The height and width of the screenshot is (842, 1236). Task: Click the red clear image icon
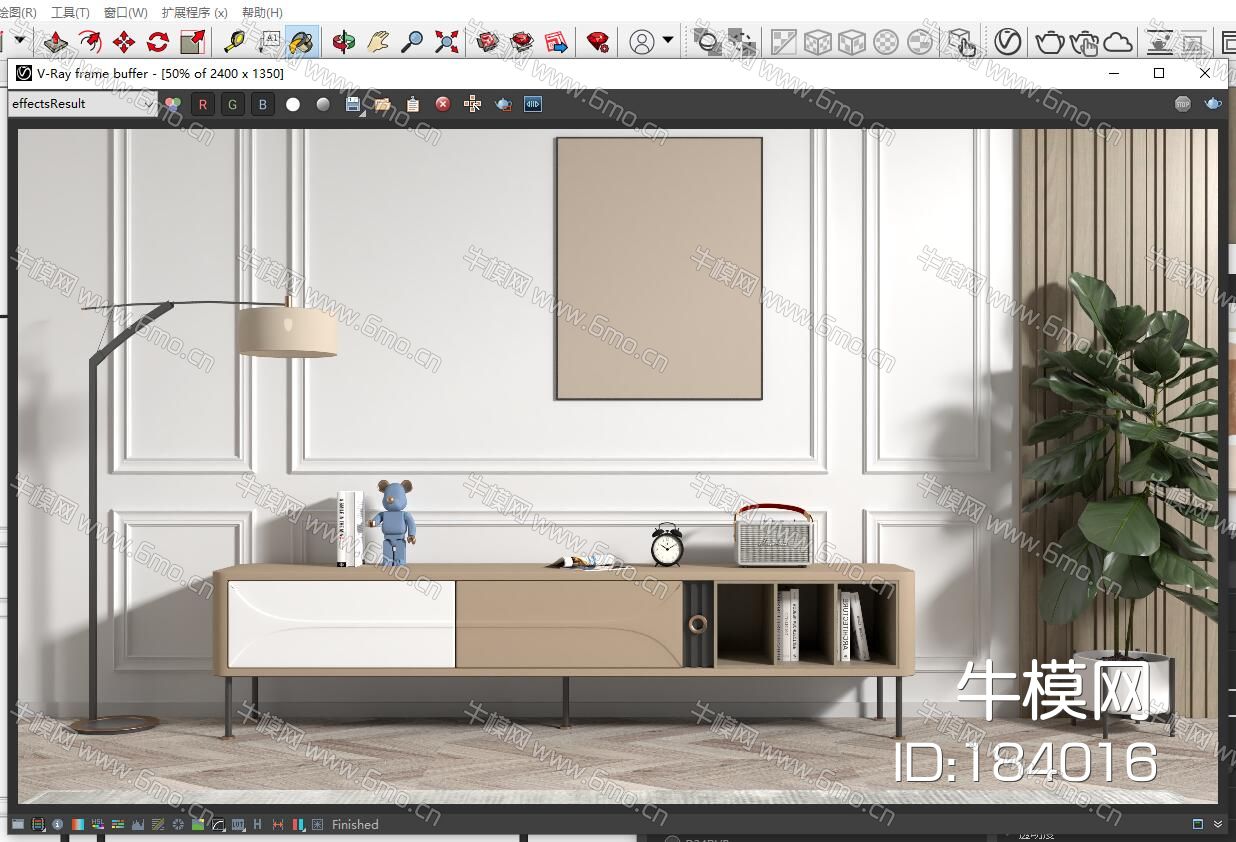[442, 104]
